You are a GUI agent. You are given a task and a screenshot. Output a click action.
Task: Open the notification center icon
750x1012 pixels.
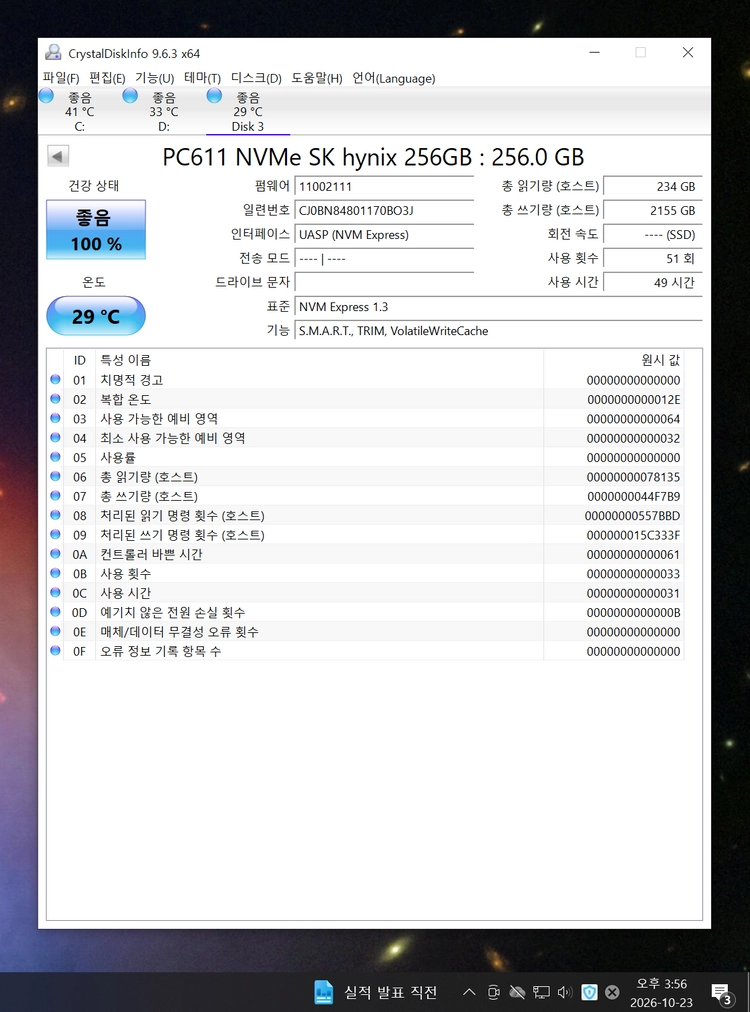[722, 994]
